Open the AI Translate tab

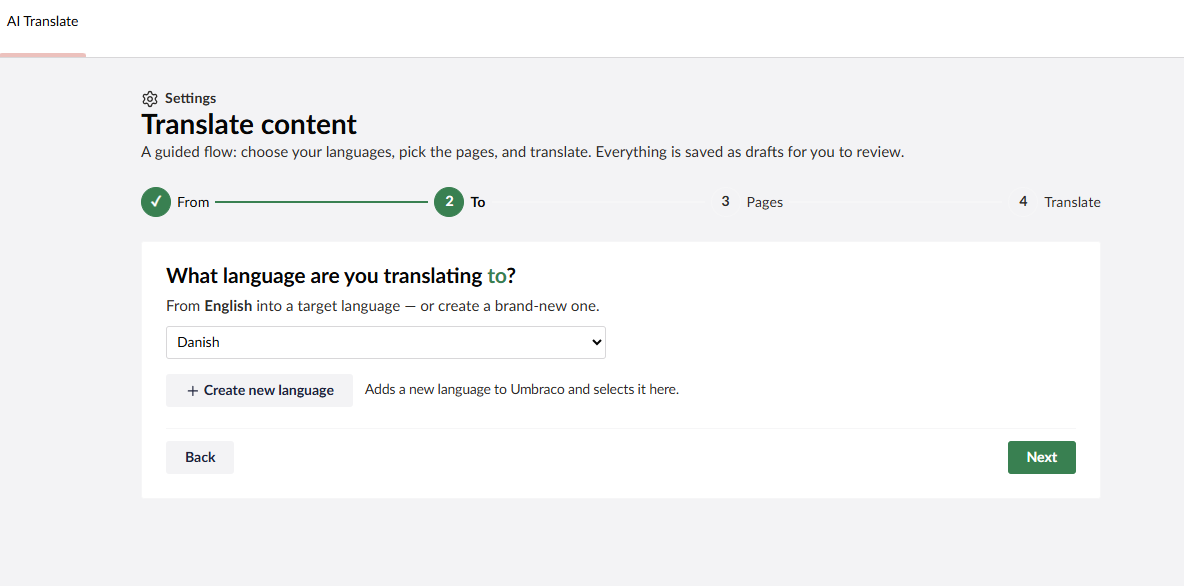[x=42, y=21]
